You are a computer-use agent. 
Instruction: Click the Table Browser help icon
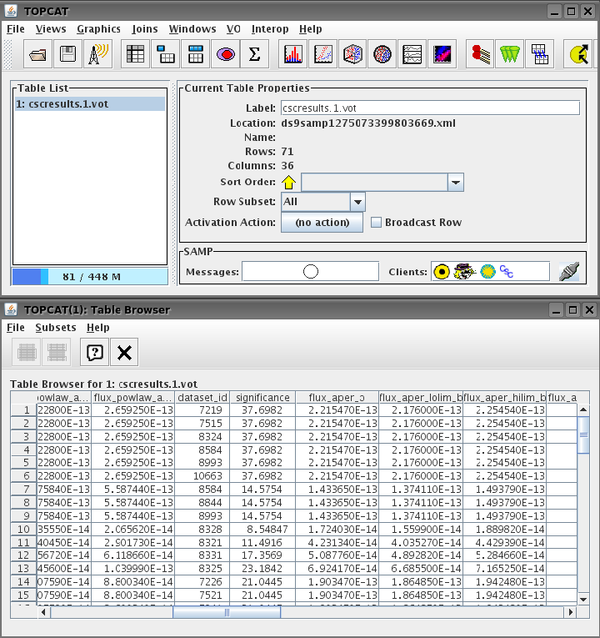(94, 352)
